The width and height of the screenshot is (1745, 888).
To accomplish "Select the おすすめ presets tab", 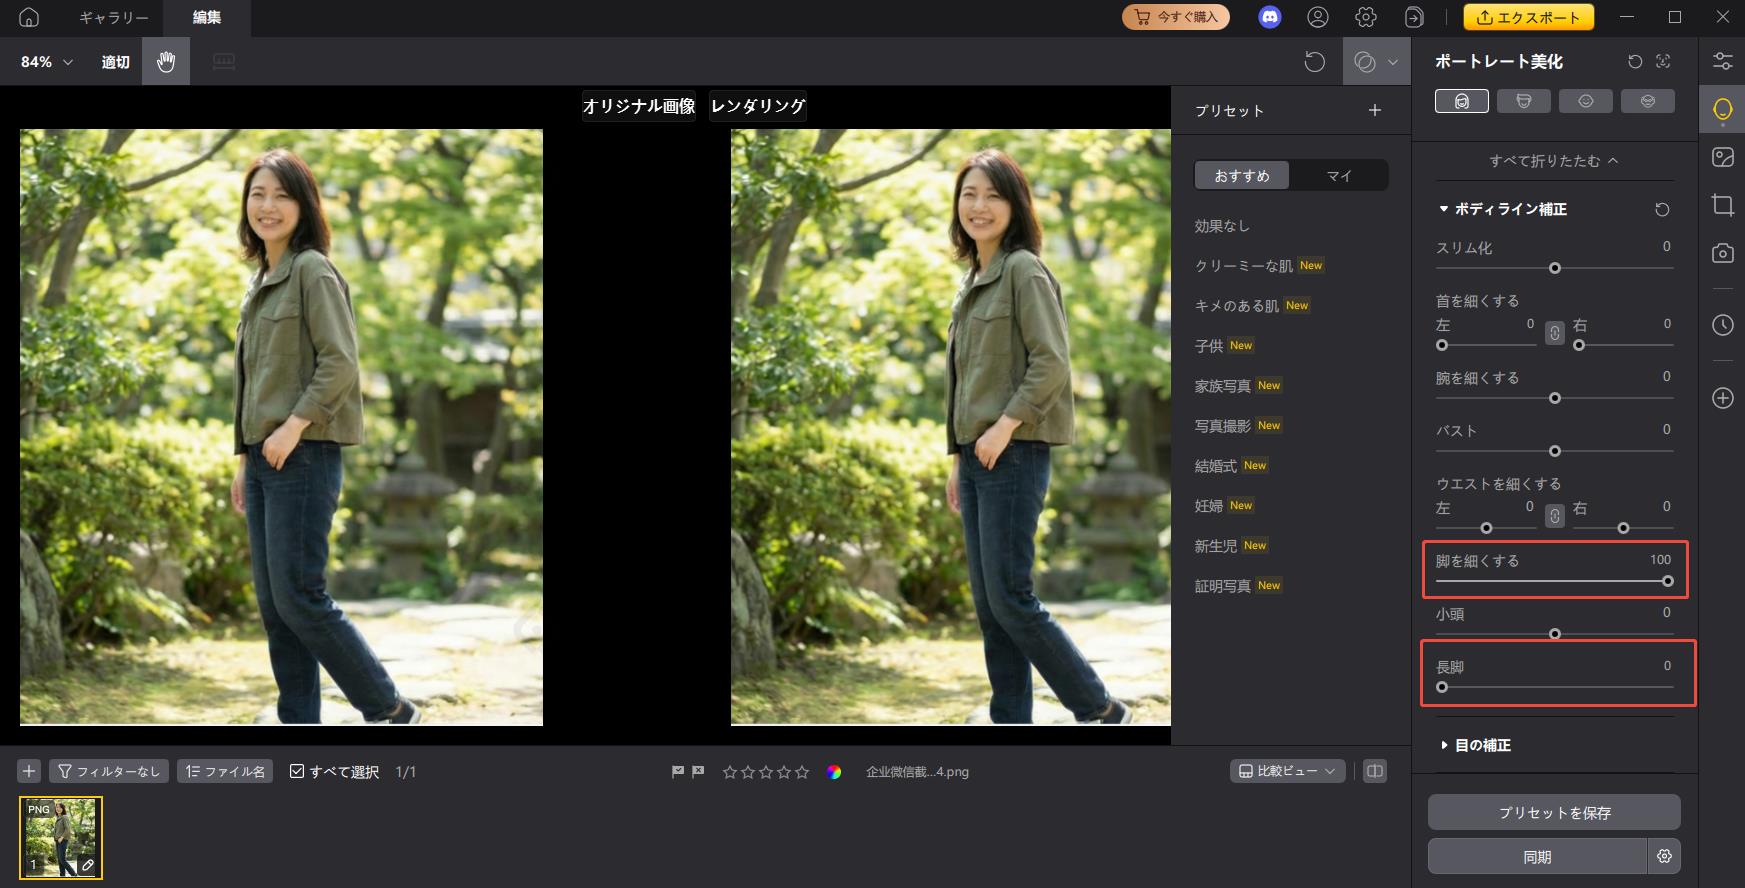I will click(1242, 175).
